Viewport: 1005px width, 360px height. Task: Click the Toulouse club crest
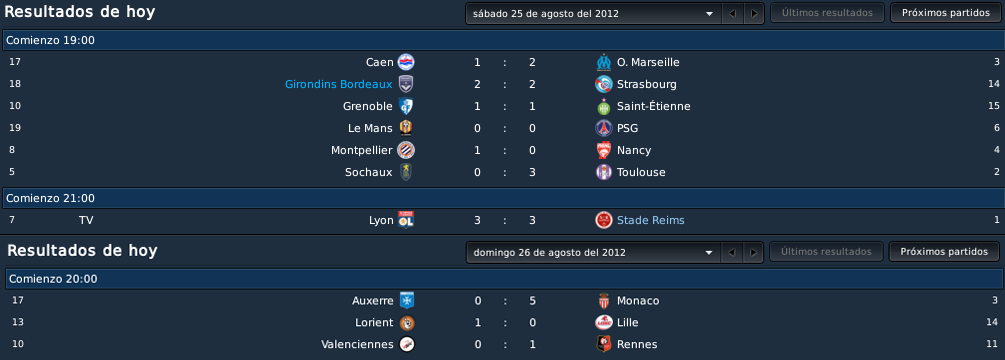pos(604,172)
